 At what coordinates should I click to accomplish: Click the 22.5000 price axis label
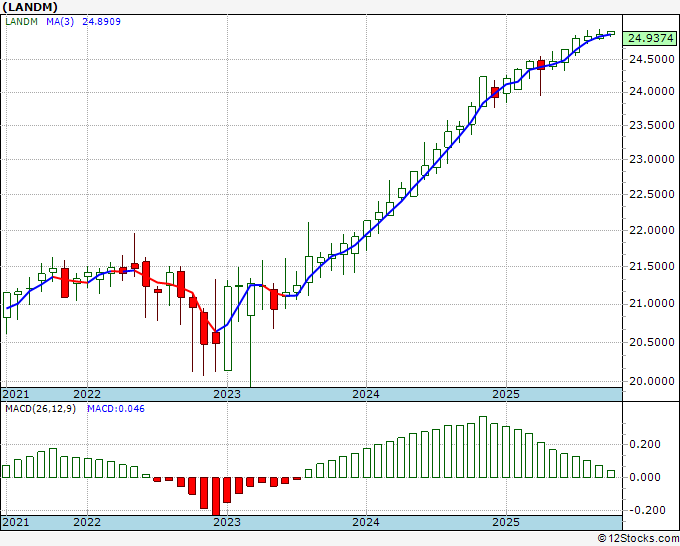tap(652, 194)
